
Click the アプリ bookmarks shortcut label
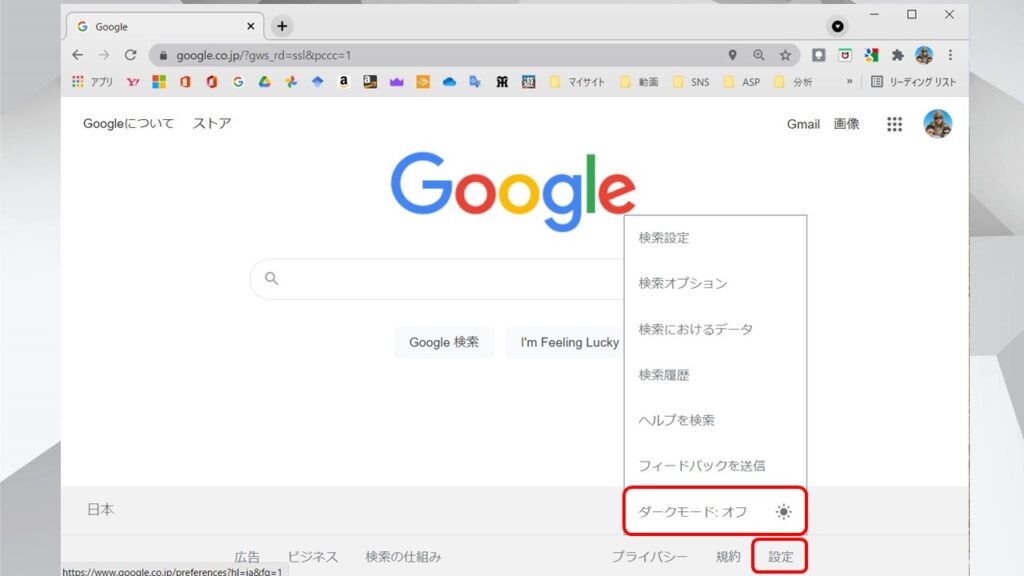(x=101, y=82)
